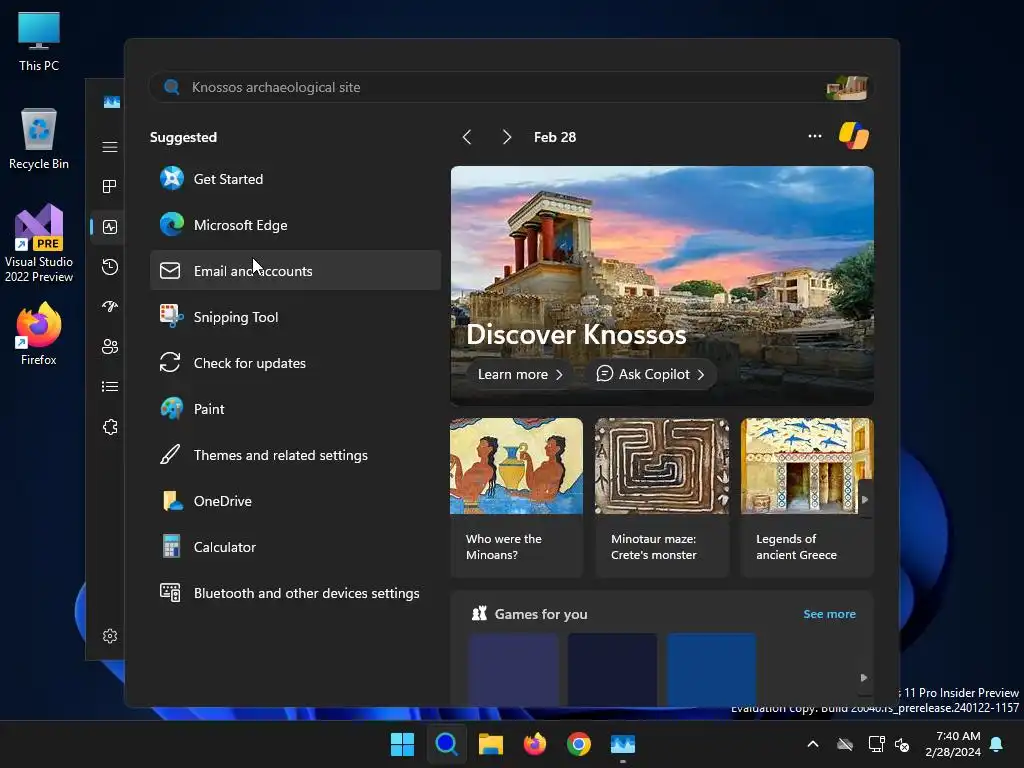The image size is (1024, 768).
Task: Click the muted volume tray icon
Action: pyautogui.click(x=902, y=744)
